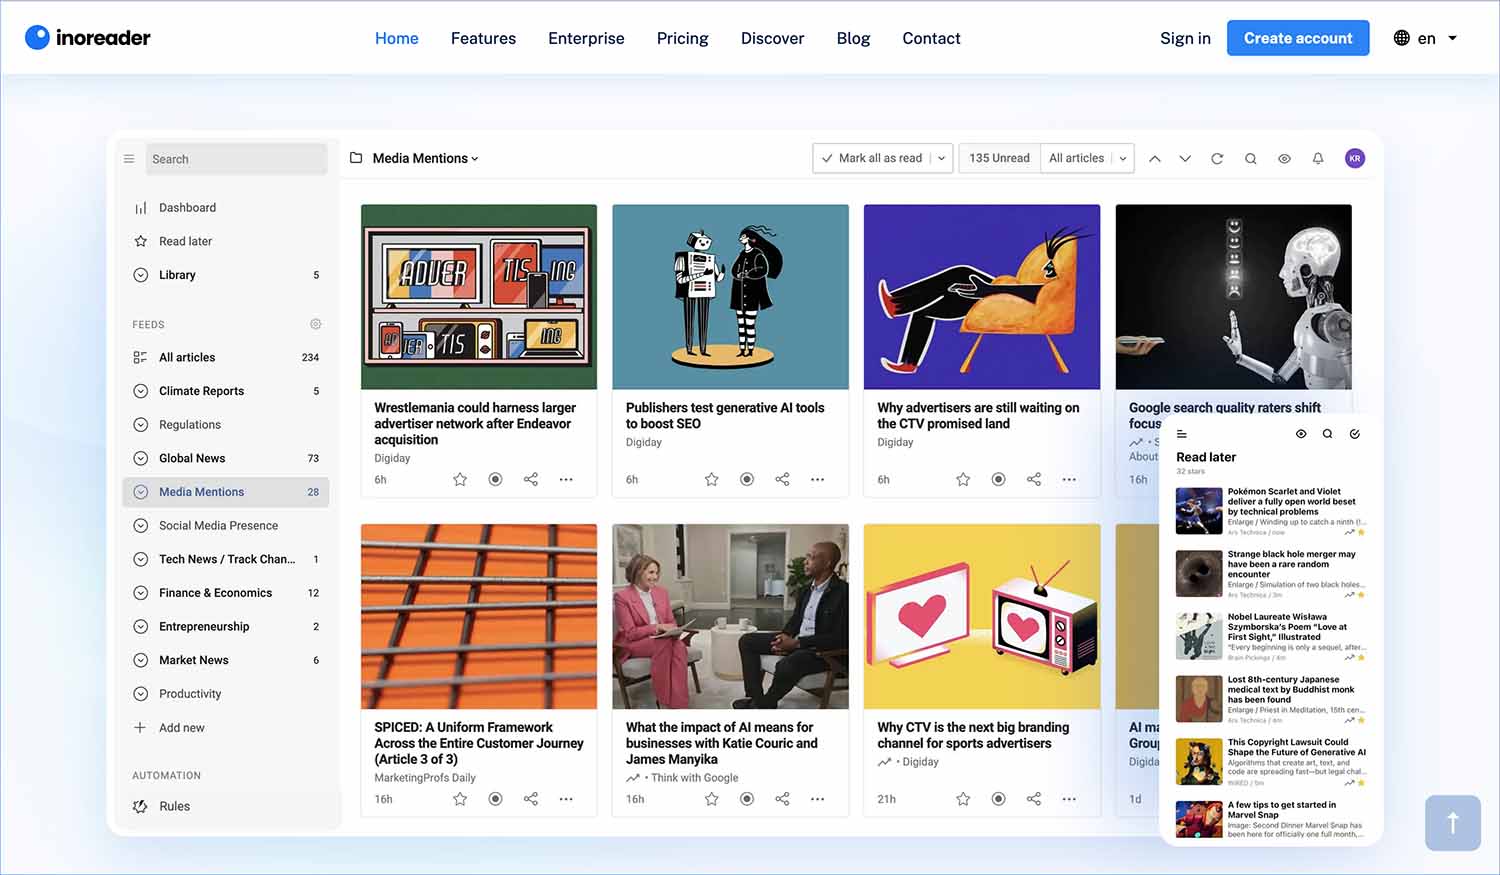Open more options on the SPICED article
The image size is (1500, 875).
[566, 799]
